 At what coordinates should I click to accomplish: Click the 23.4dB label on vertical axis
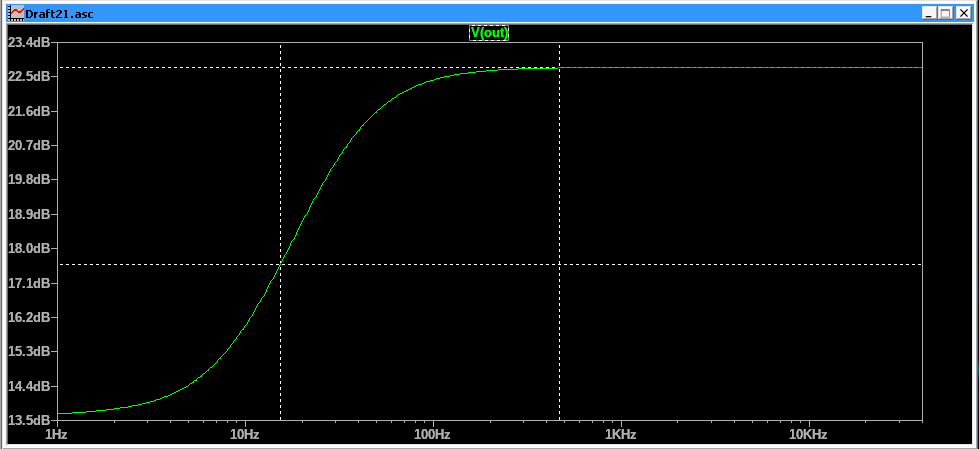[28, 43]
